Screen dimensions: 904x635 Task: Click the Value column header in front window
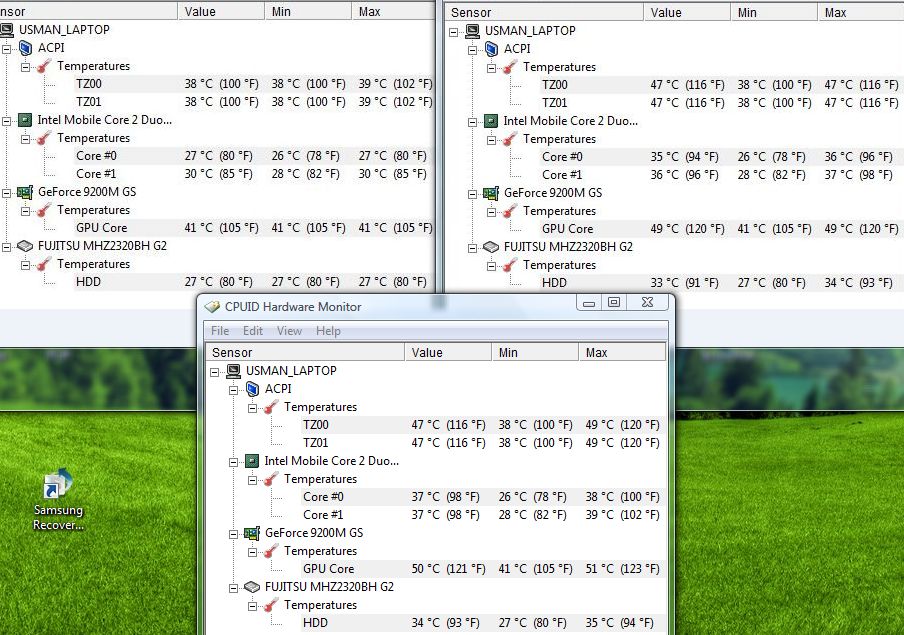pos(449,352)
